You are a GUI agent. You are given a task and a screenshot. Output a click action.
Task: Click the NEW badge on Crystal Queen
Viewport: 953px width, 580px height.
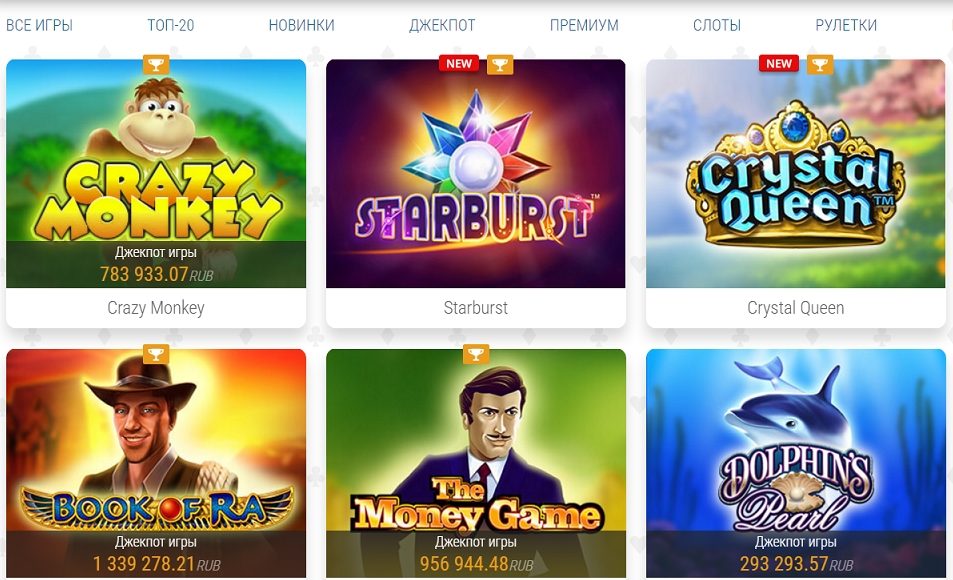coord(779,64)
